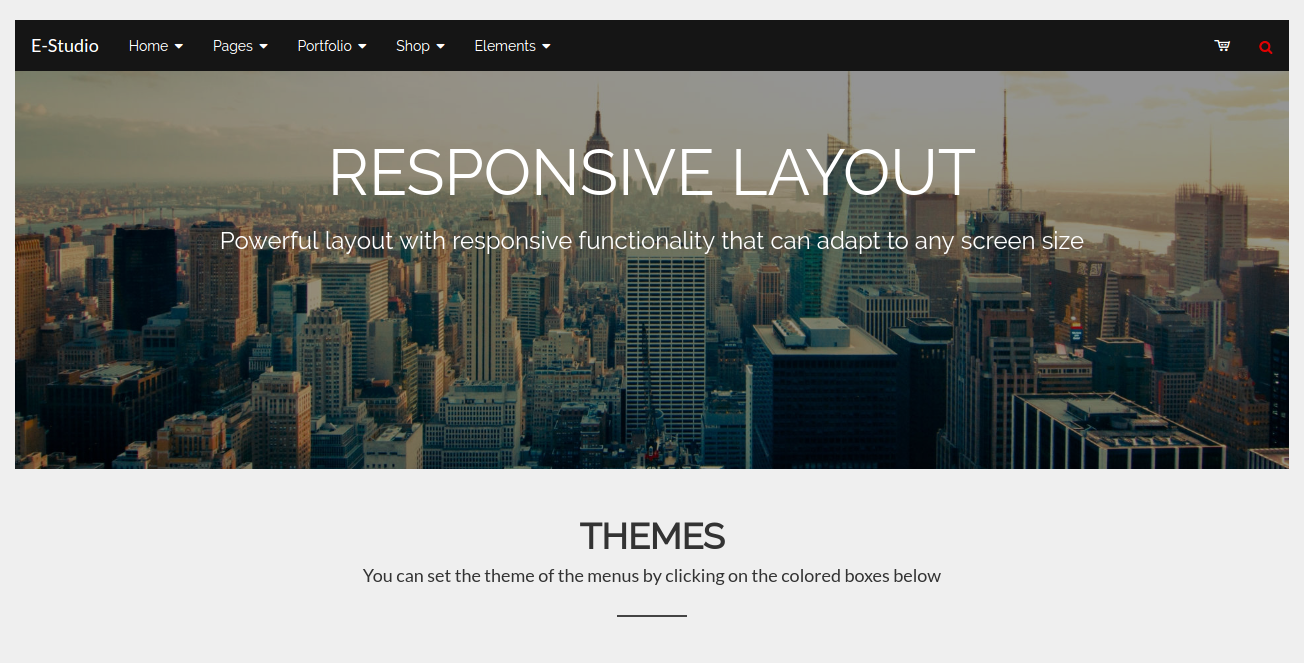This screenshot has height=663, width=1304.
Task: Click the 'Powerful layout with responsive functionality' subtitle
Action: (652, 242)
